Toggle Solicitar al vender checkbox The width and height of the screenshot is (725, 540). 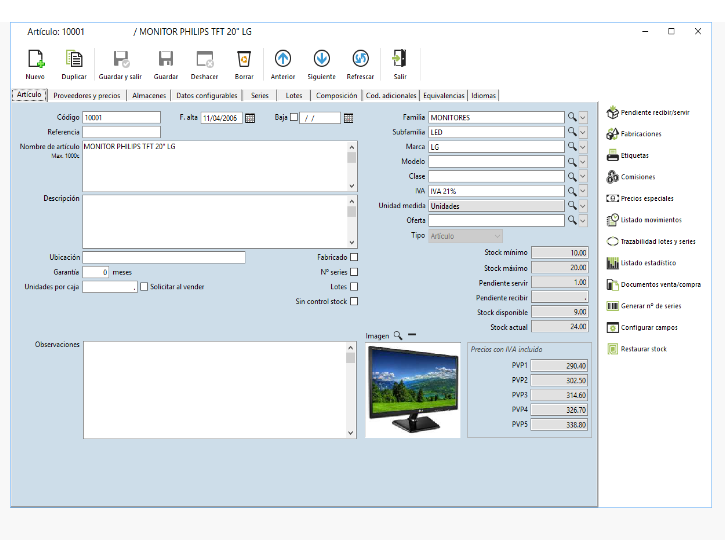(x=144, y=287)
